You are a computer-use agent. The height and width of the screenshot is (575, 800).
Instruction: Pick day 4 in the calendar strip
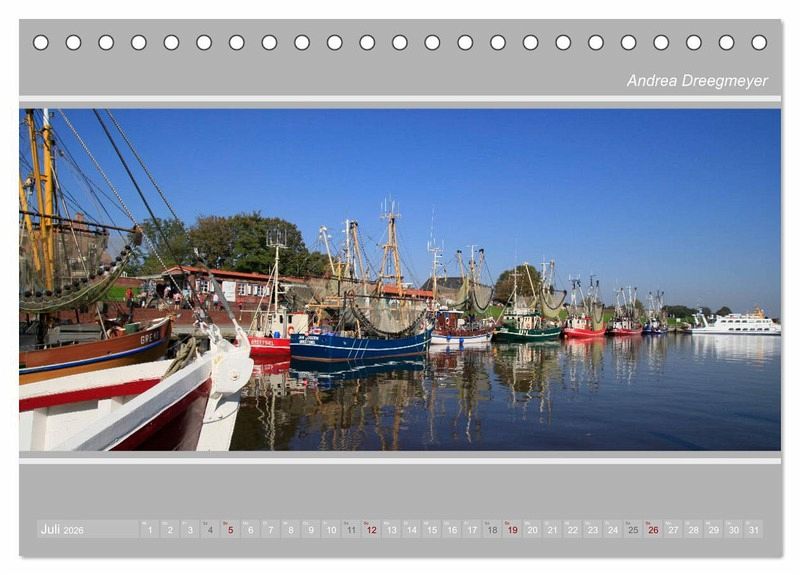coord(210,529)
